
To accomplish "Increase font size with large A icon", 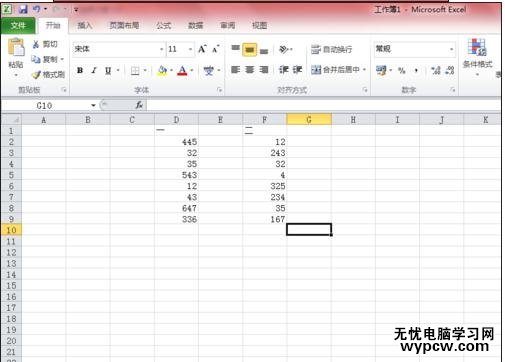I will (x=202, y=49).
